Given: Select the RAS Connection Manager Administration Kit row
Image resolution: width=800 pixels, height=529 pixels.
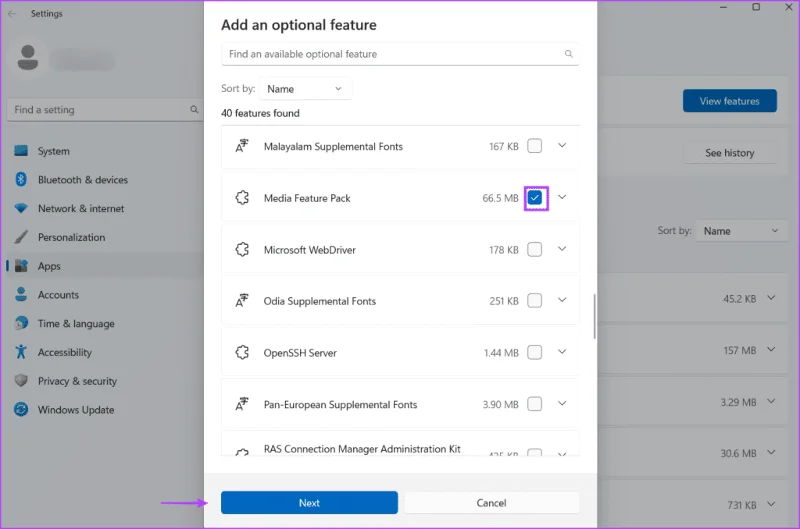Looking at the screenshot, I should click(x=400, y=443).
